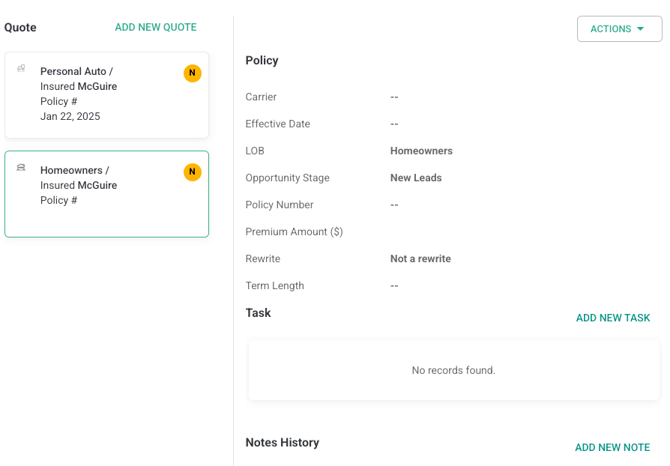Viewport: 670px width, 466px height.
Task: Click the house icon on Homeowners quote
Action: coord(21,168)
